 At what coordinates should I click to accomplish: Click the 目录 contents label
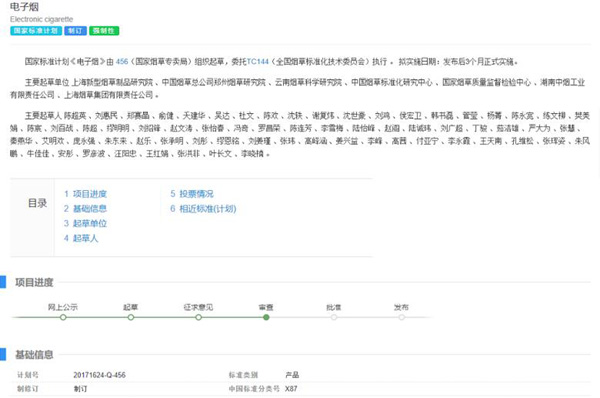pyautogui.click(x=38, y=203)
